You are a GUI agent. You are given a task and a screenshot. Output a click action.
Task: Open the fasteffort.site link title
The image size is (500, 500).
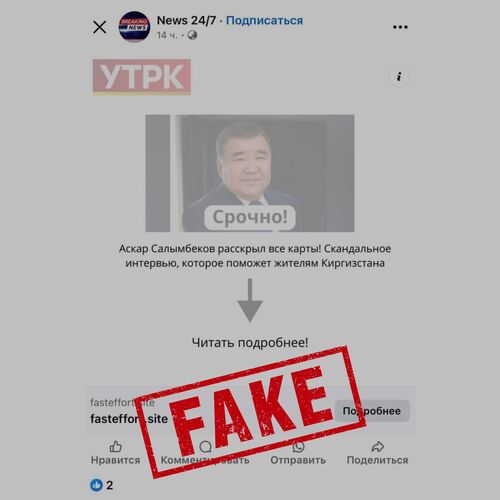point(129,419)
